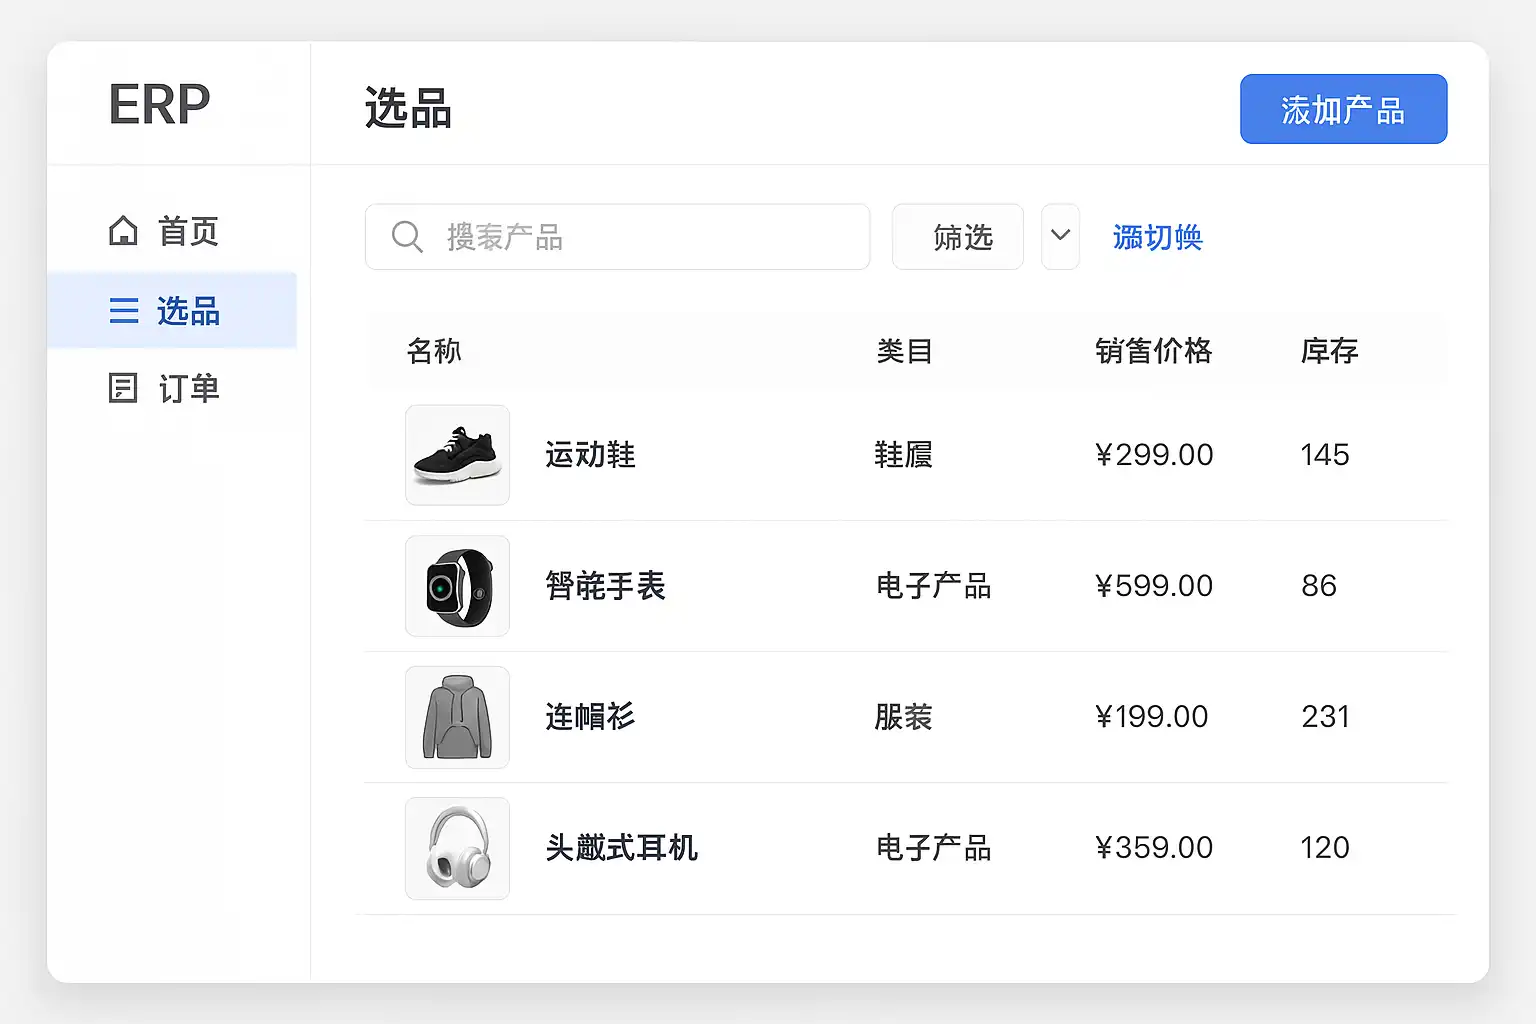Viewport: 1536px width, 1024px height.
Task: Open the hoodie product thumbnail
Action: [x=457, y=717]
